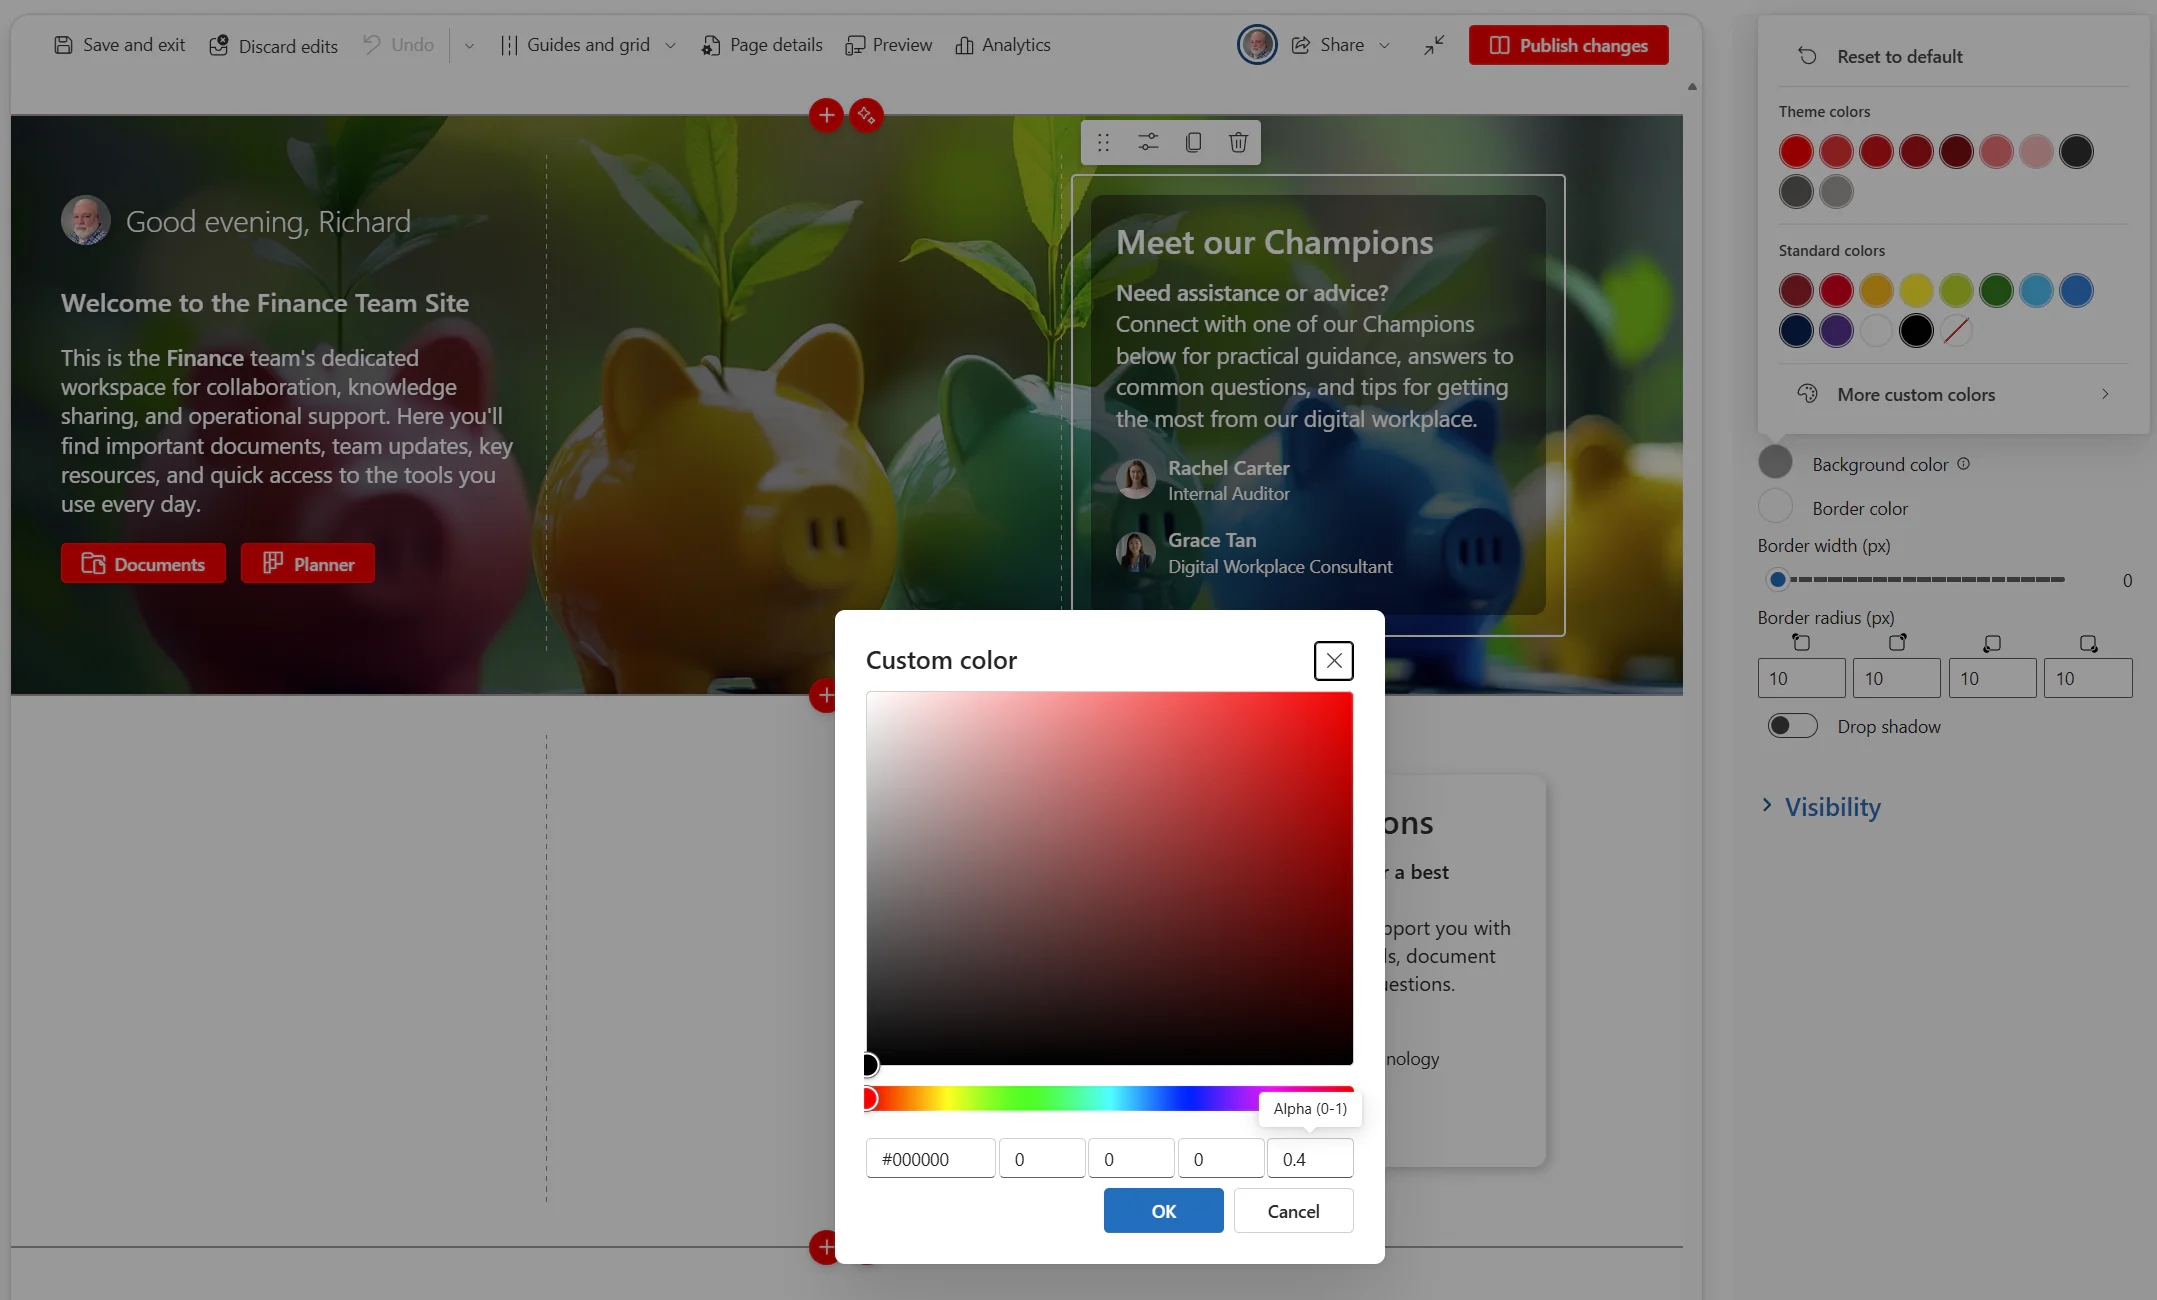The width and height of the screenshot is (2157, 1300).
Task: Select the light pink theme color swatch
Action: [x=2036, y=152]
